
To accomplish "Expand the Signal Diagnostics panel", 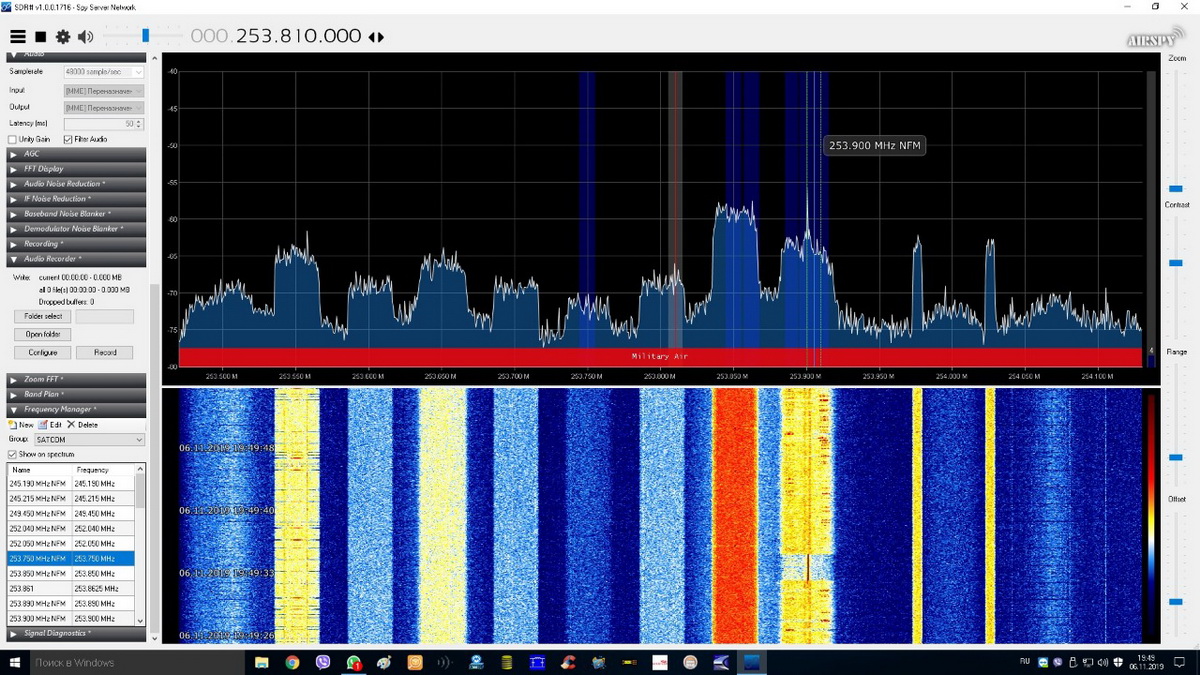I will click(x=76, y=633).
